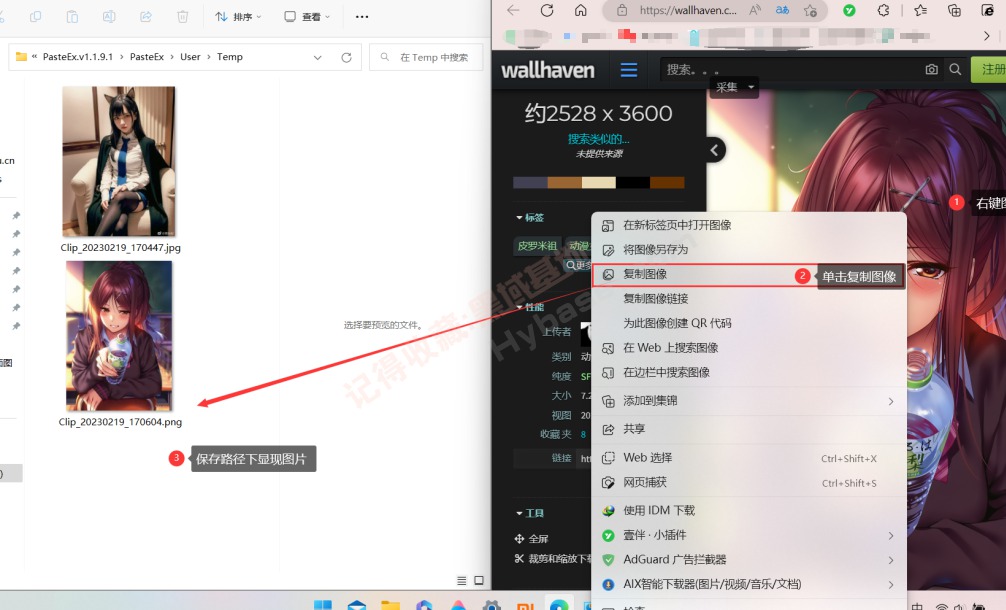
Task: Go to the browser home page
Action: [580, 10]
